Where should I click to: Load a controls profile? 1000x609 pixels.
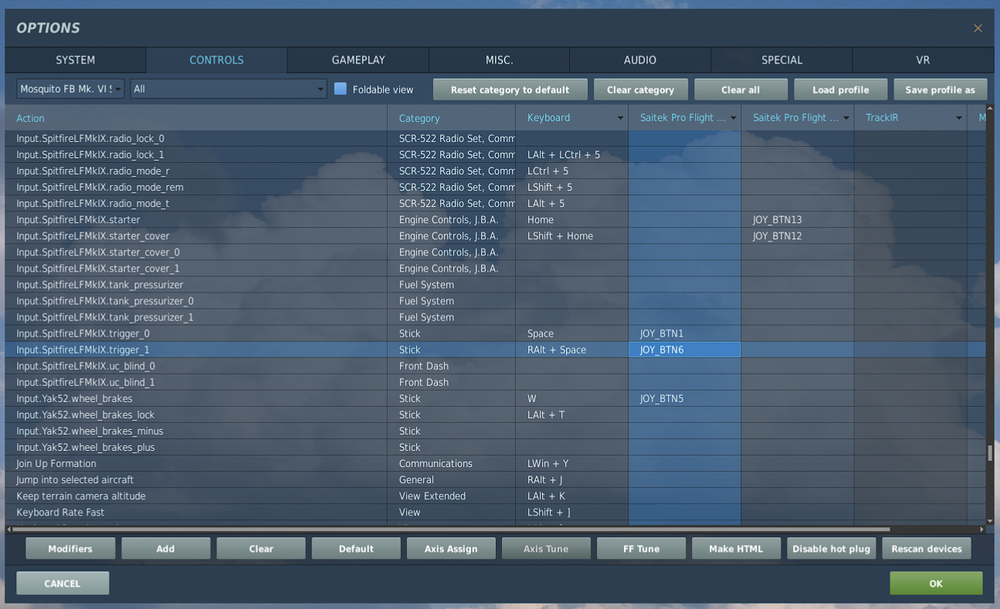tap(840, 89)
